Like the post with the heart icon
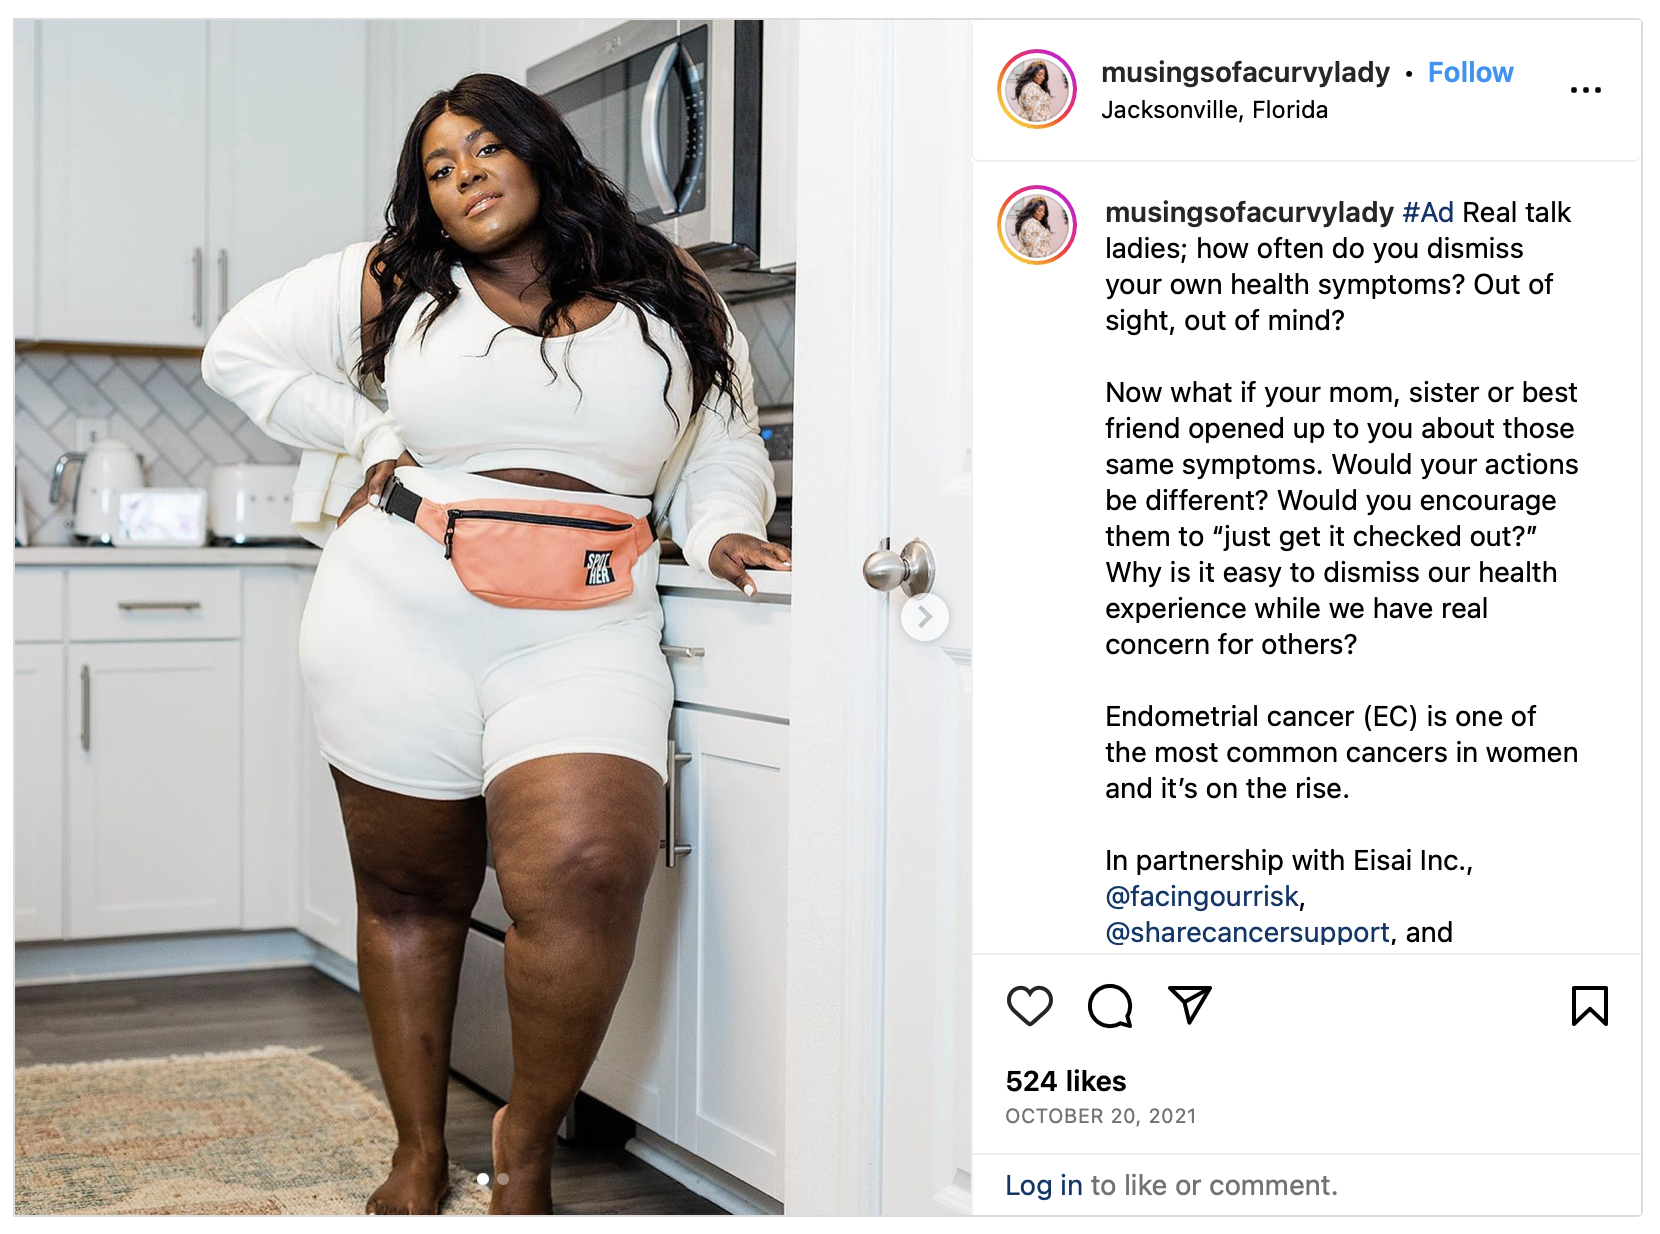This screenshot has width=1660, height=1234. click(1029, 1006)
